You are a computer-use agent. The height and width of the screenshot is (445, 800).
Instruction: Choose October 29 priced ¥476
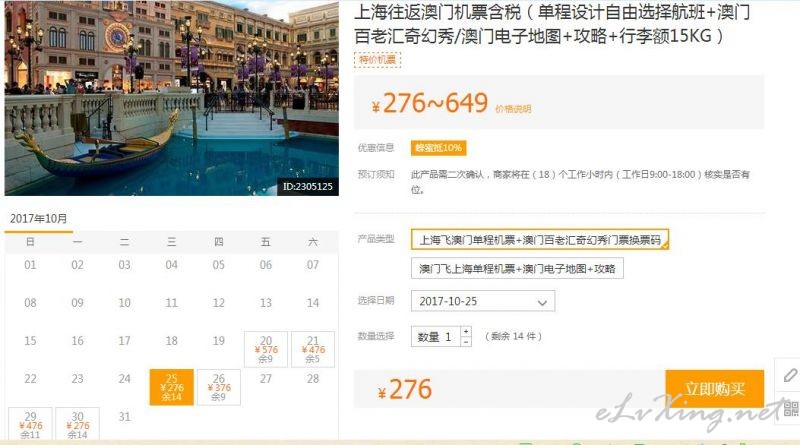tap(30, 424)
